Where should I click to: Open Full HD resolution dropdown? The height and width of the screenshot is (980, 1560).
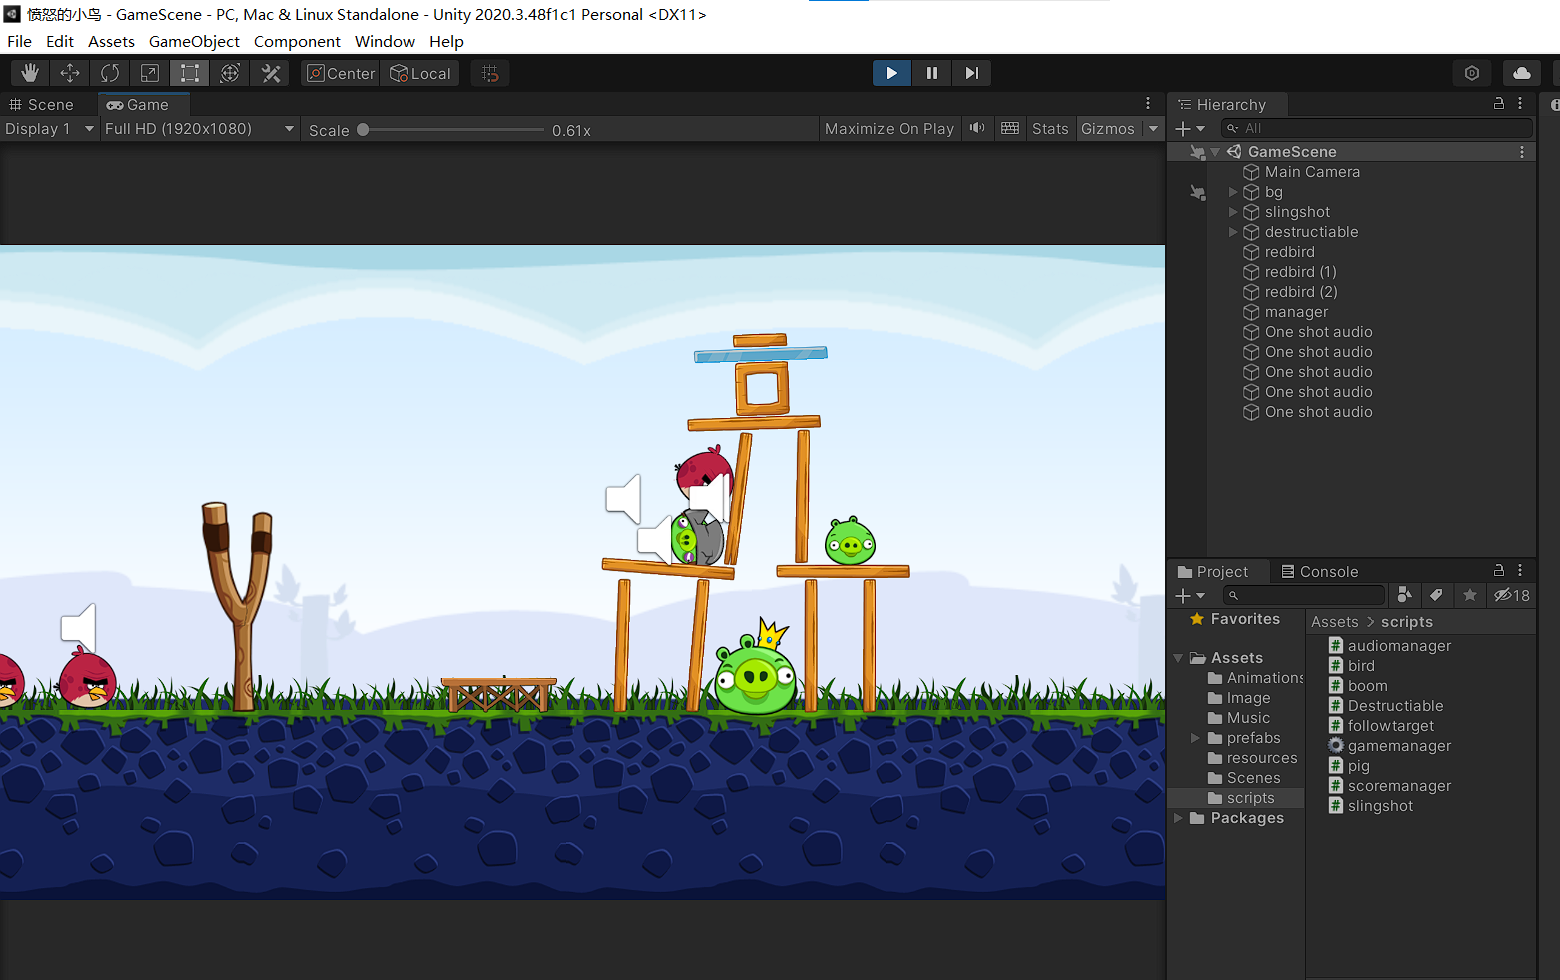pyautogui.click(x=199, y=128)
